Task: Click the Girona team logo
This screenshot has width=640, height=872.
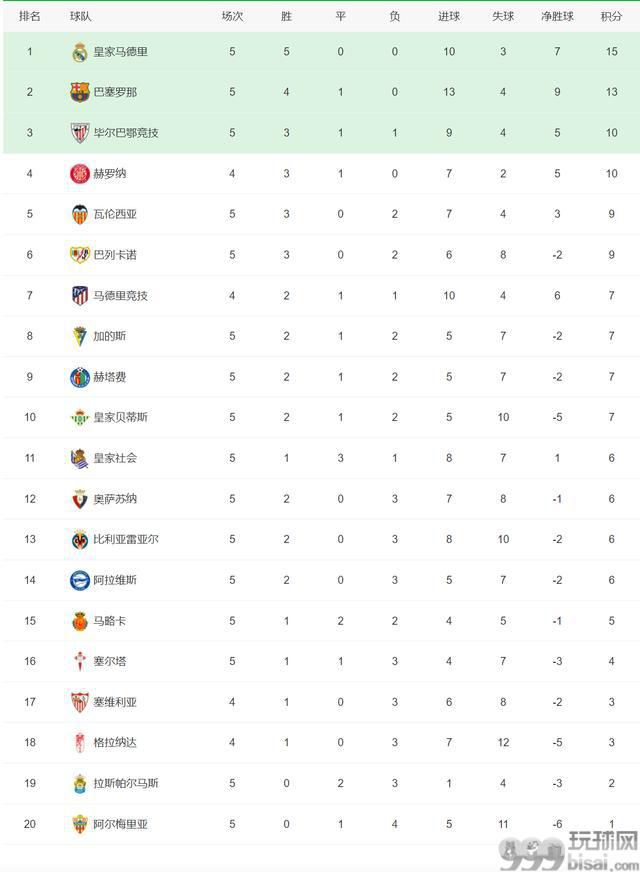Action: pyautogui.click(x=80, y=174)
